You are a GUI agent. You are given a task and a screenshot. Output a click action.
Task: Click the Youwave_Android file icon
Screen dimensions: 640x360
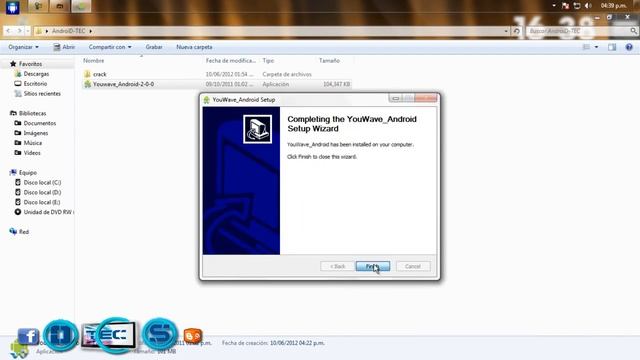[x=87, y=84]
